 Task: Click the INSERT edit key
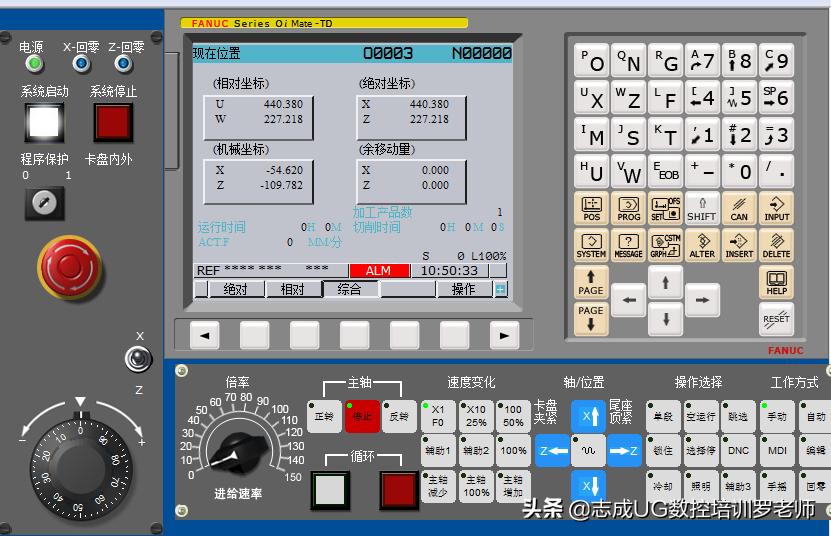click(739, 245)
